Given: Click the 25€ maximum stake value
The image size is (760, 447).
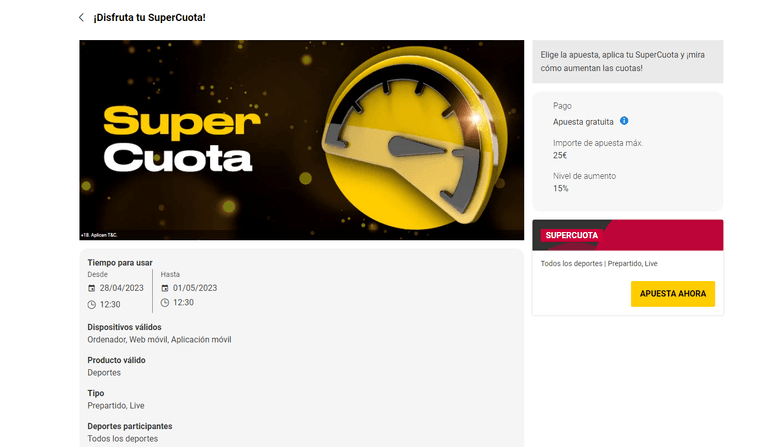Looking at the screenshot, I should point(560,155).
